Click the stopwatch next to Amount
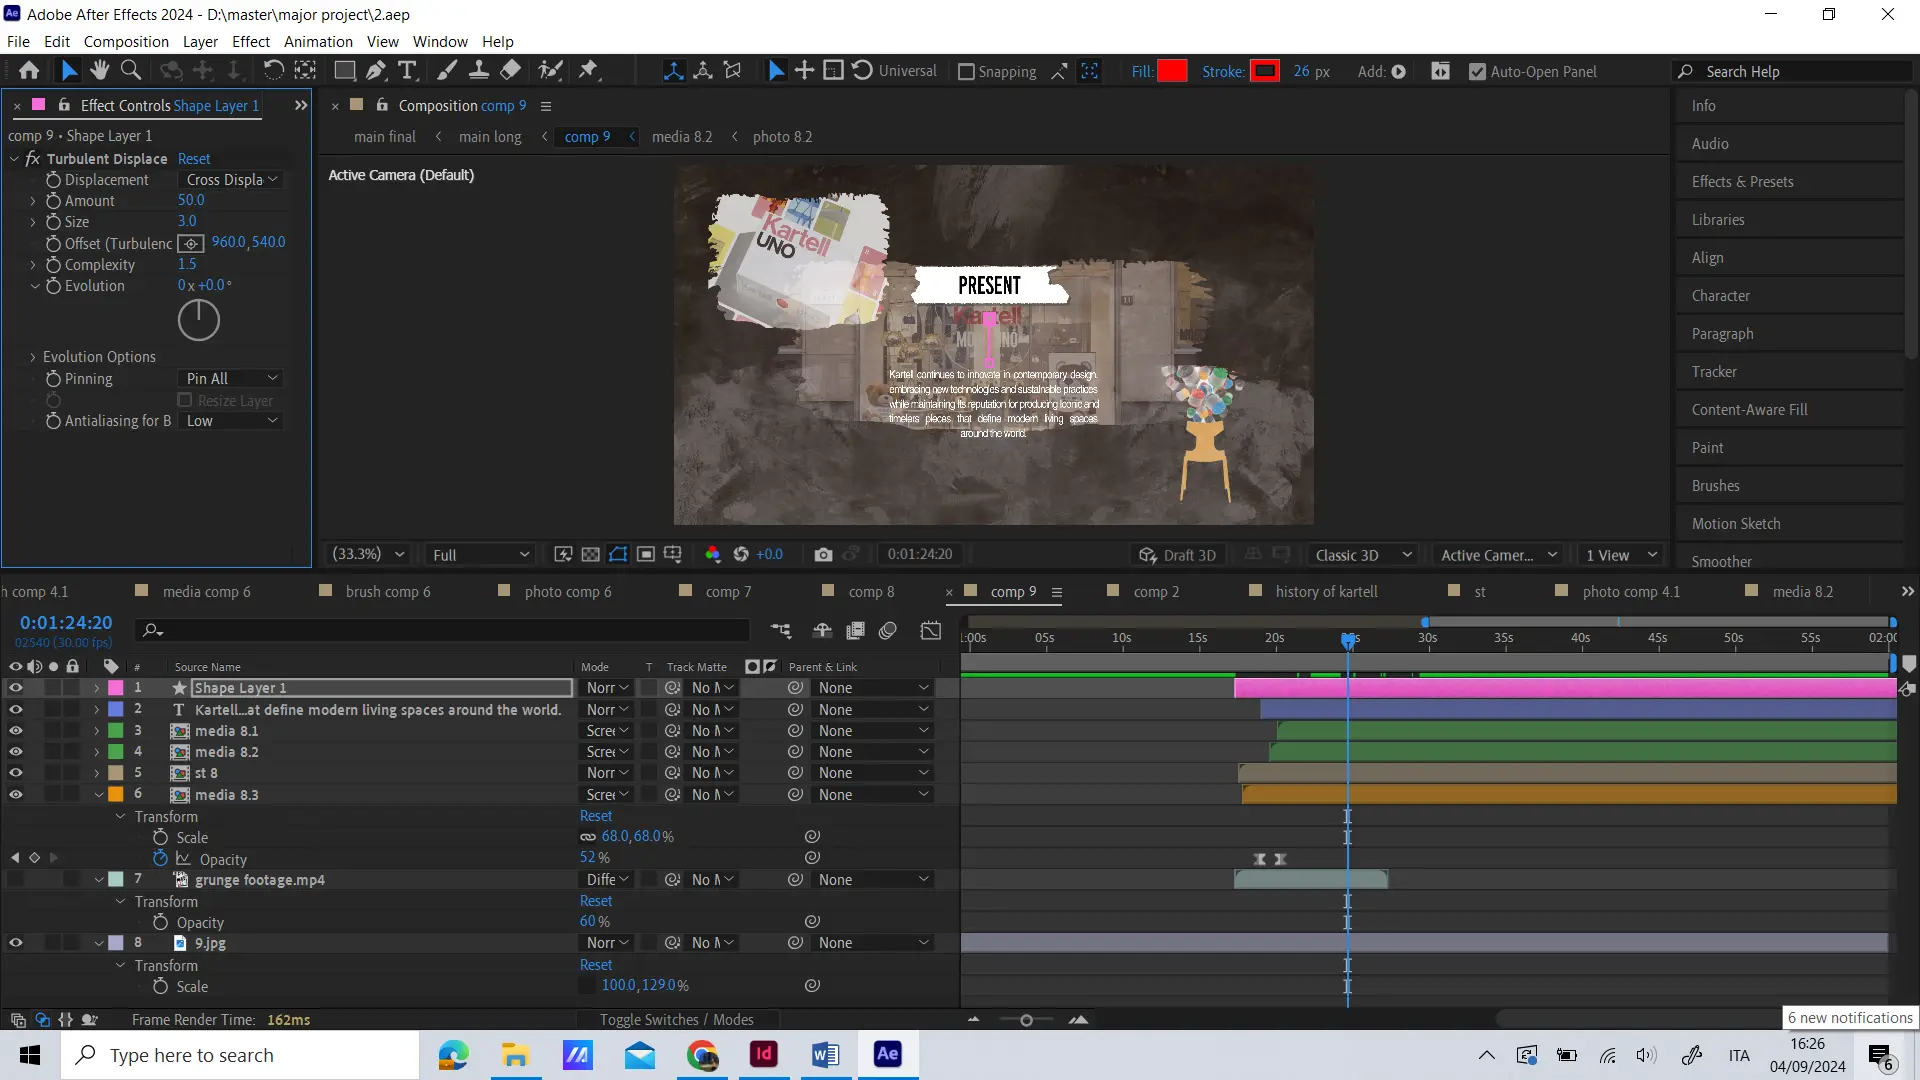The image size is (1920, 1080). [54, 201]
